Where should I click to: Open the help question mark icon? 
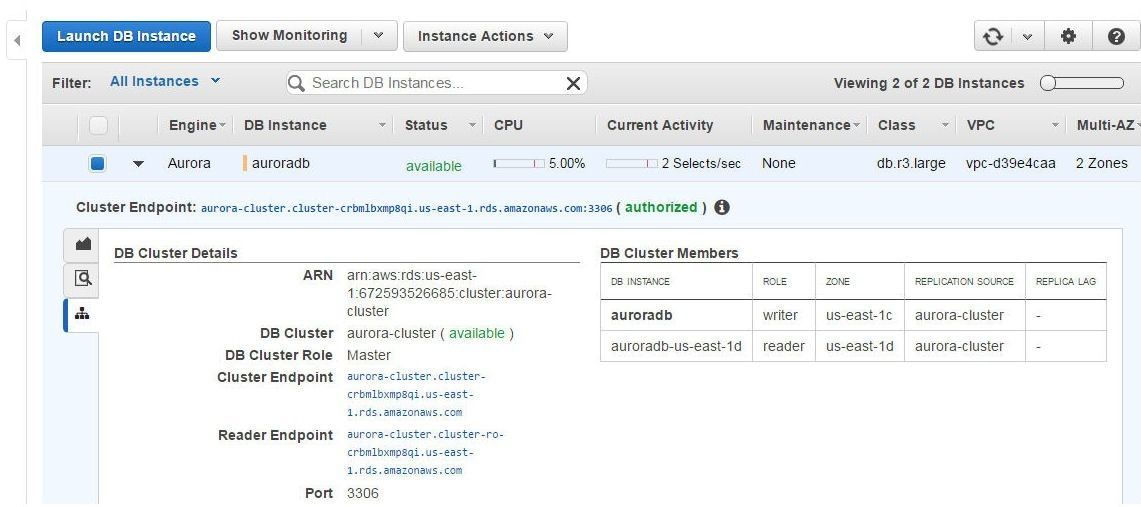tap(1116, 36)
